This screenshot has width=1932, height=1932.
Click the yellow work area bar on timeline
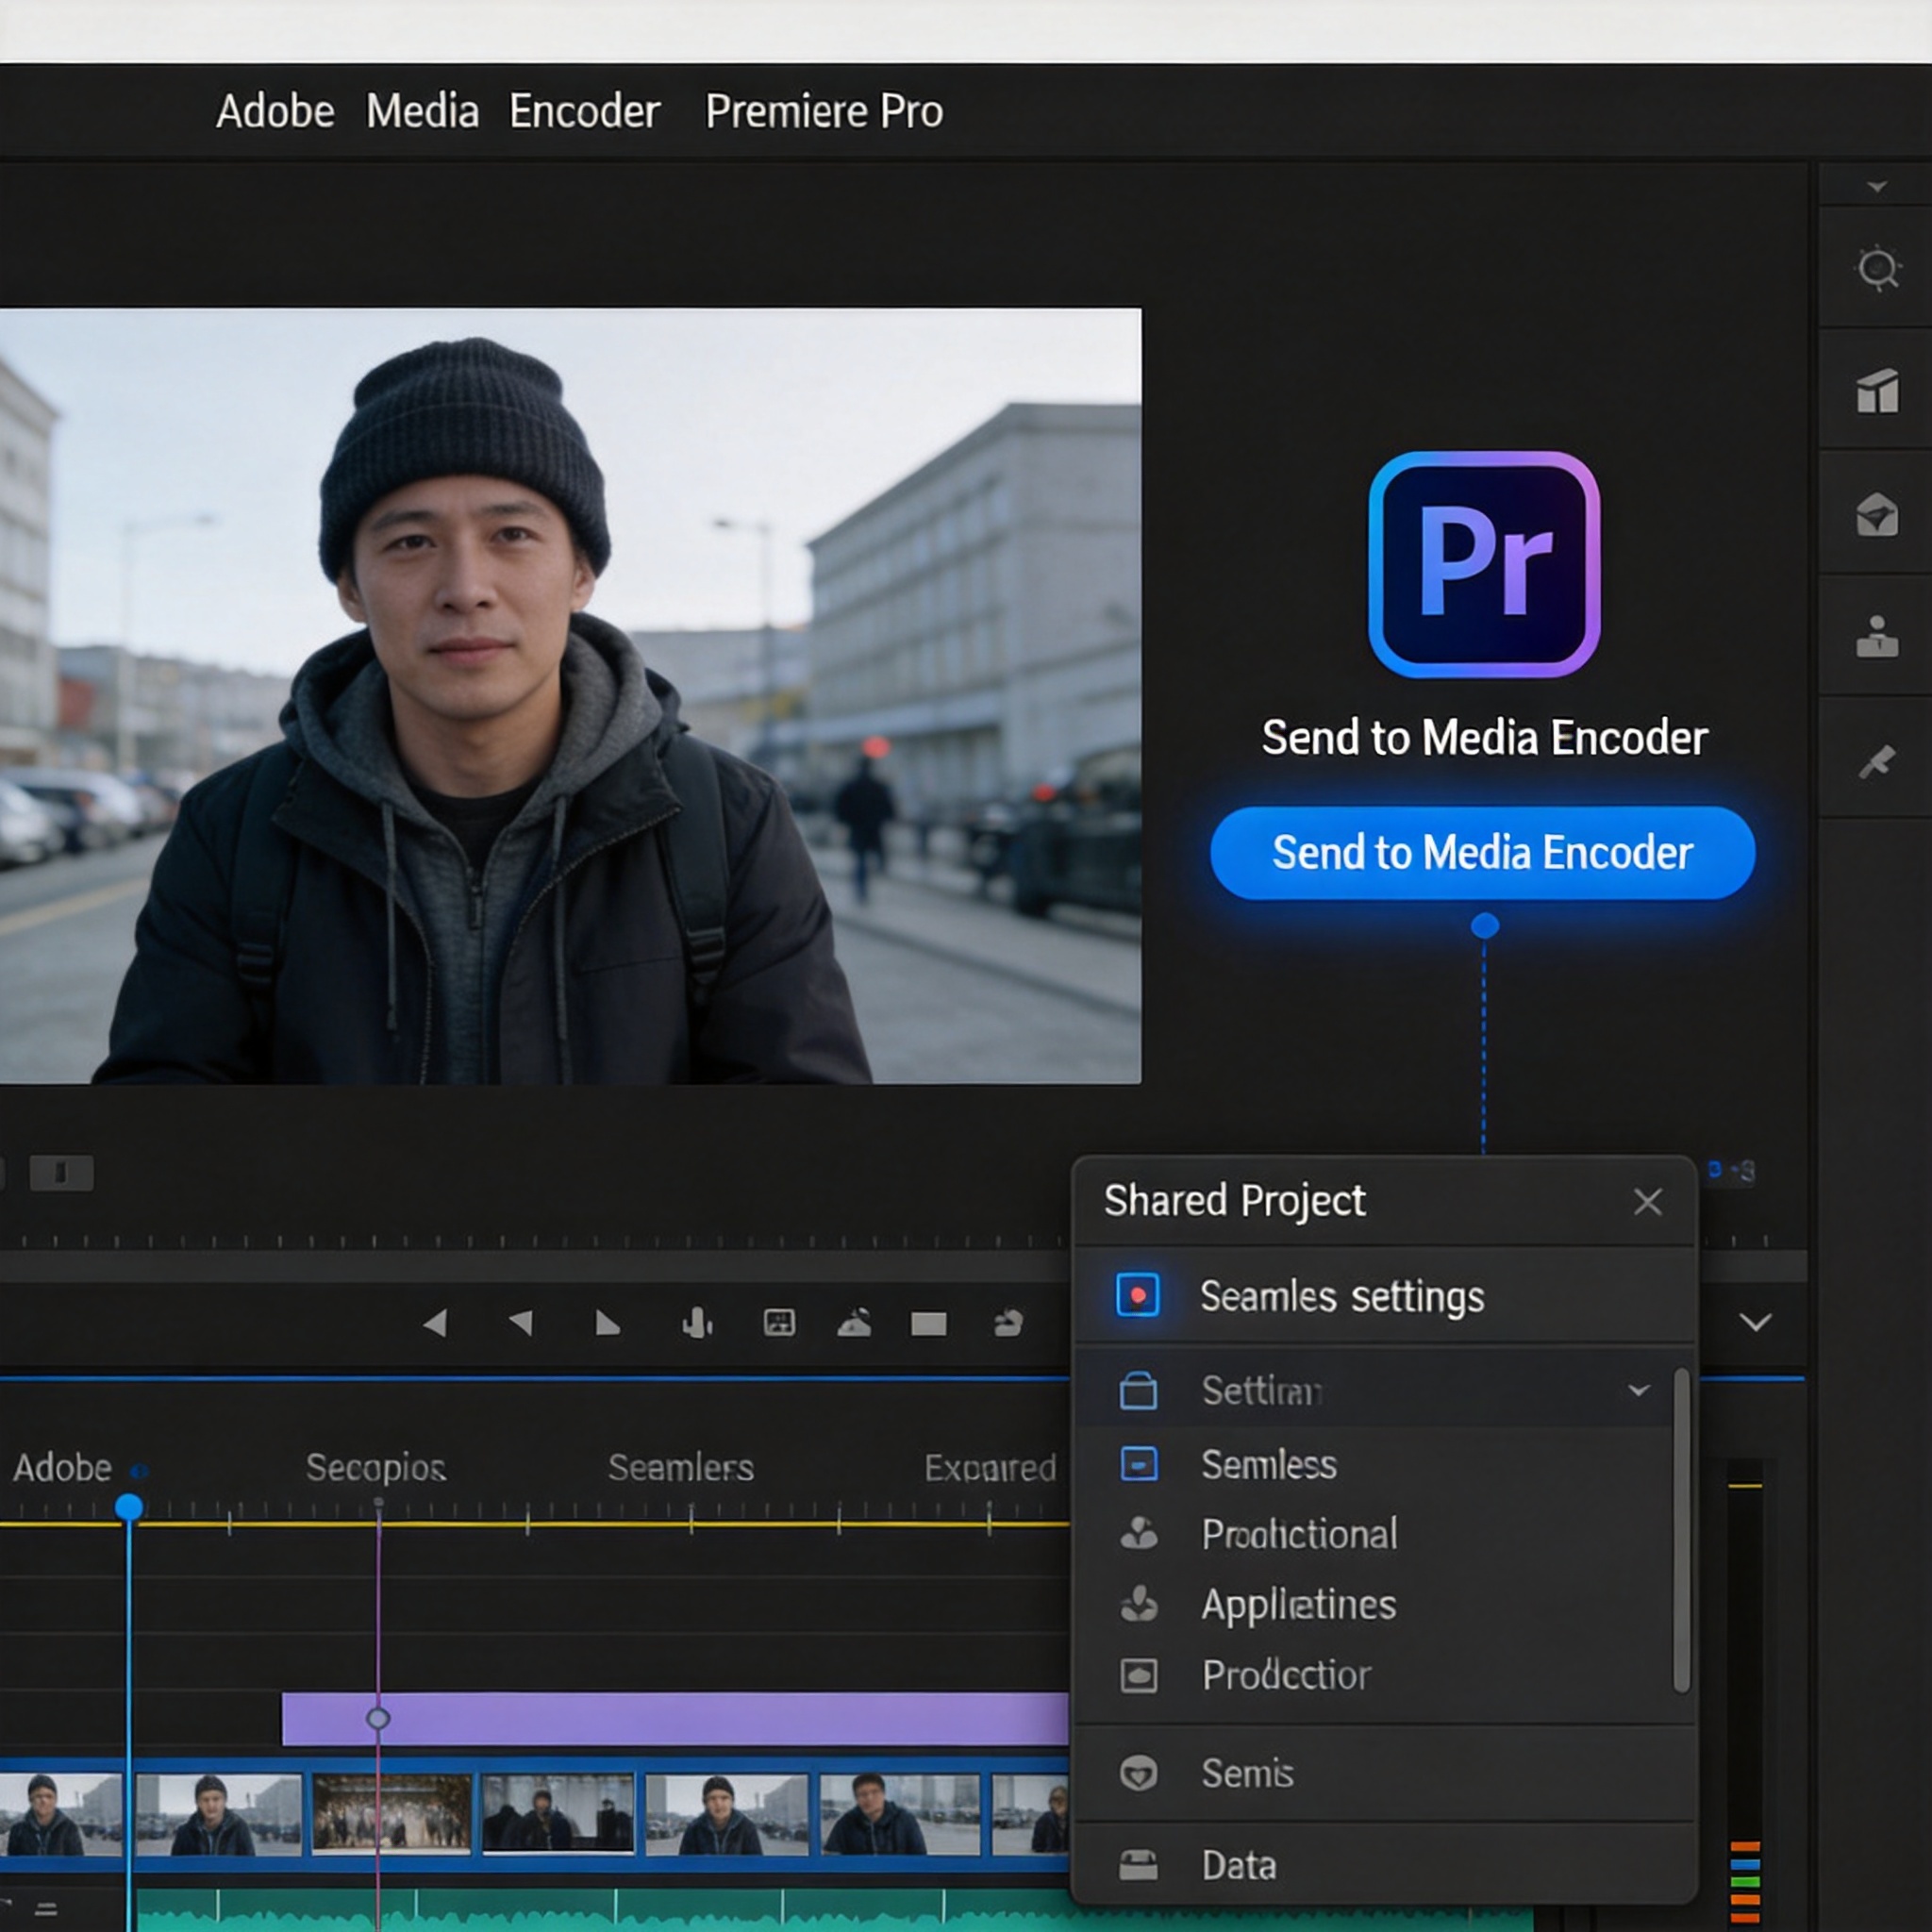(535, 1524)
